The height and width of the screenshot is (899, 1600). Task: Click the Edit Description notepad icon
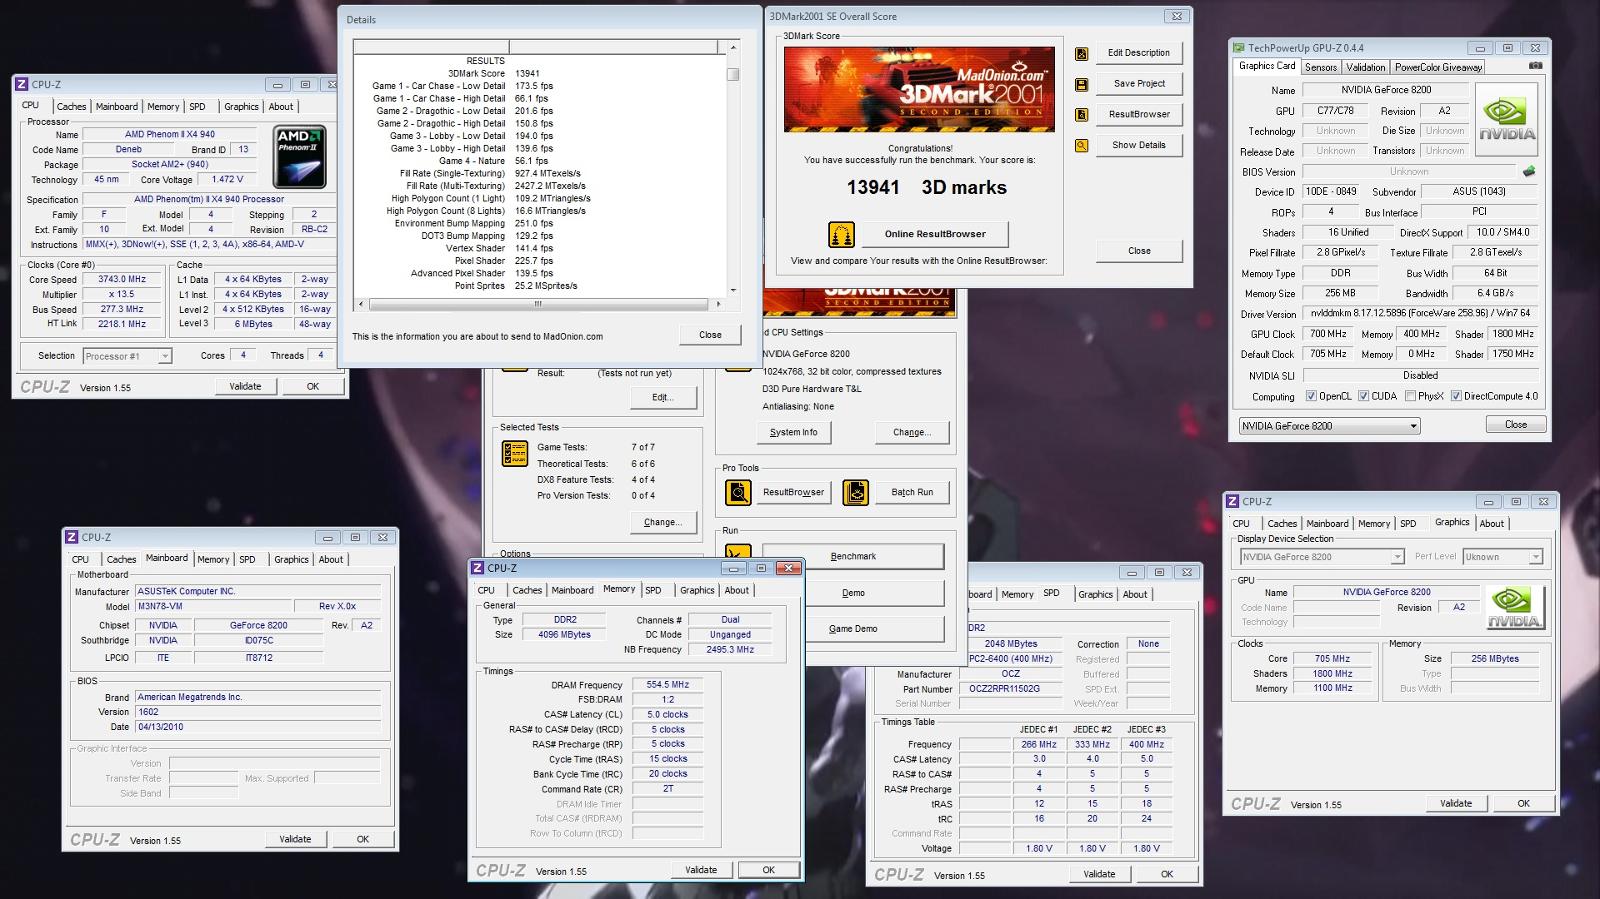[1081, 54]
